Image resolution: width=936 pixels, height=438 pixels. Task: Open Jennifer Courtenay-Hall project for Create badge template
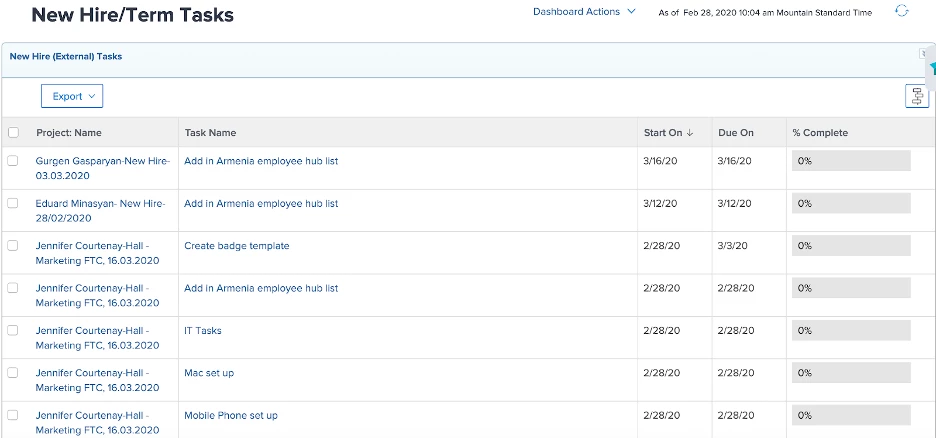97,253
